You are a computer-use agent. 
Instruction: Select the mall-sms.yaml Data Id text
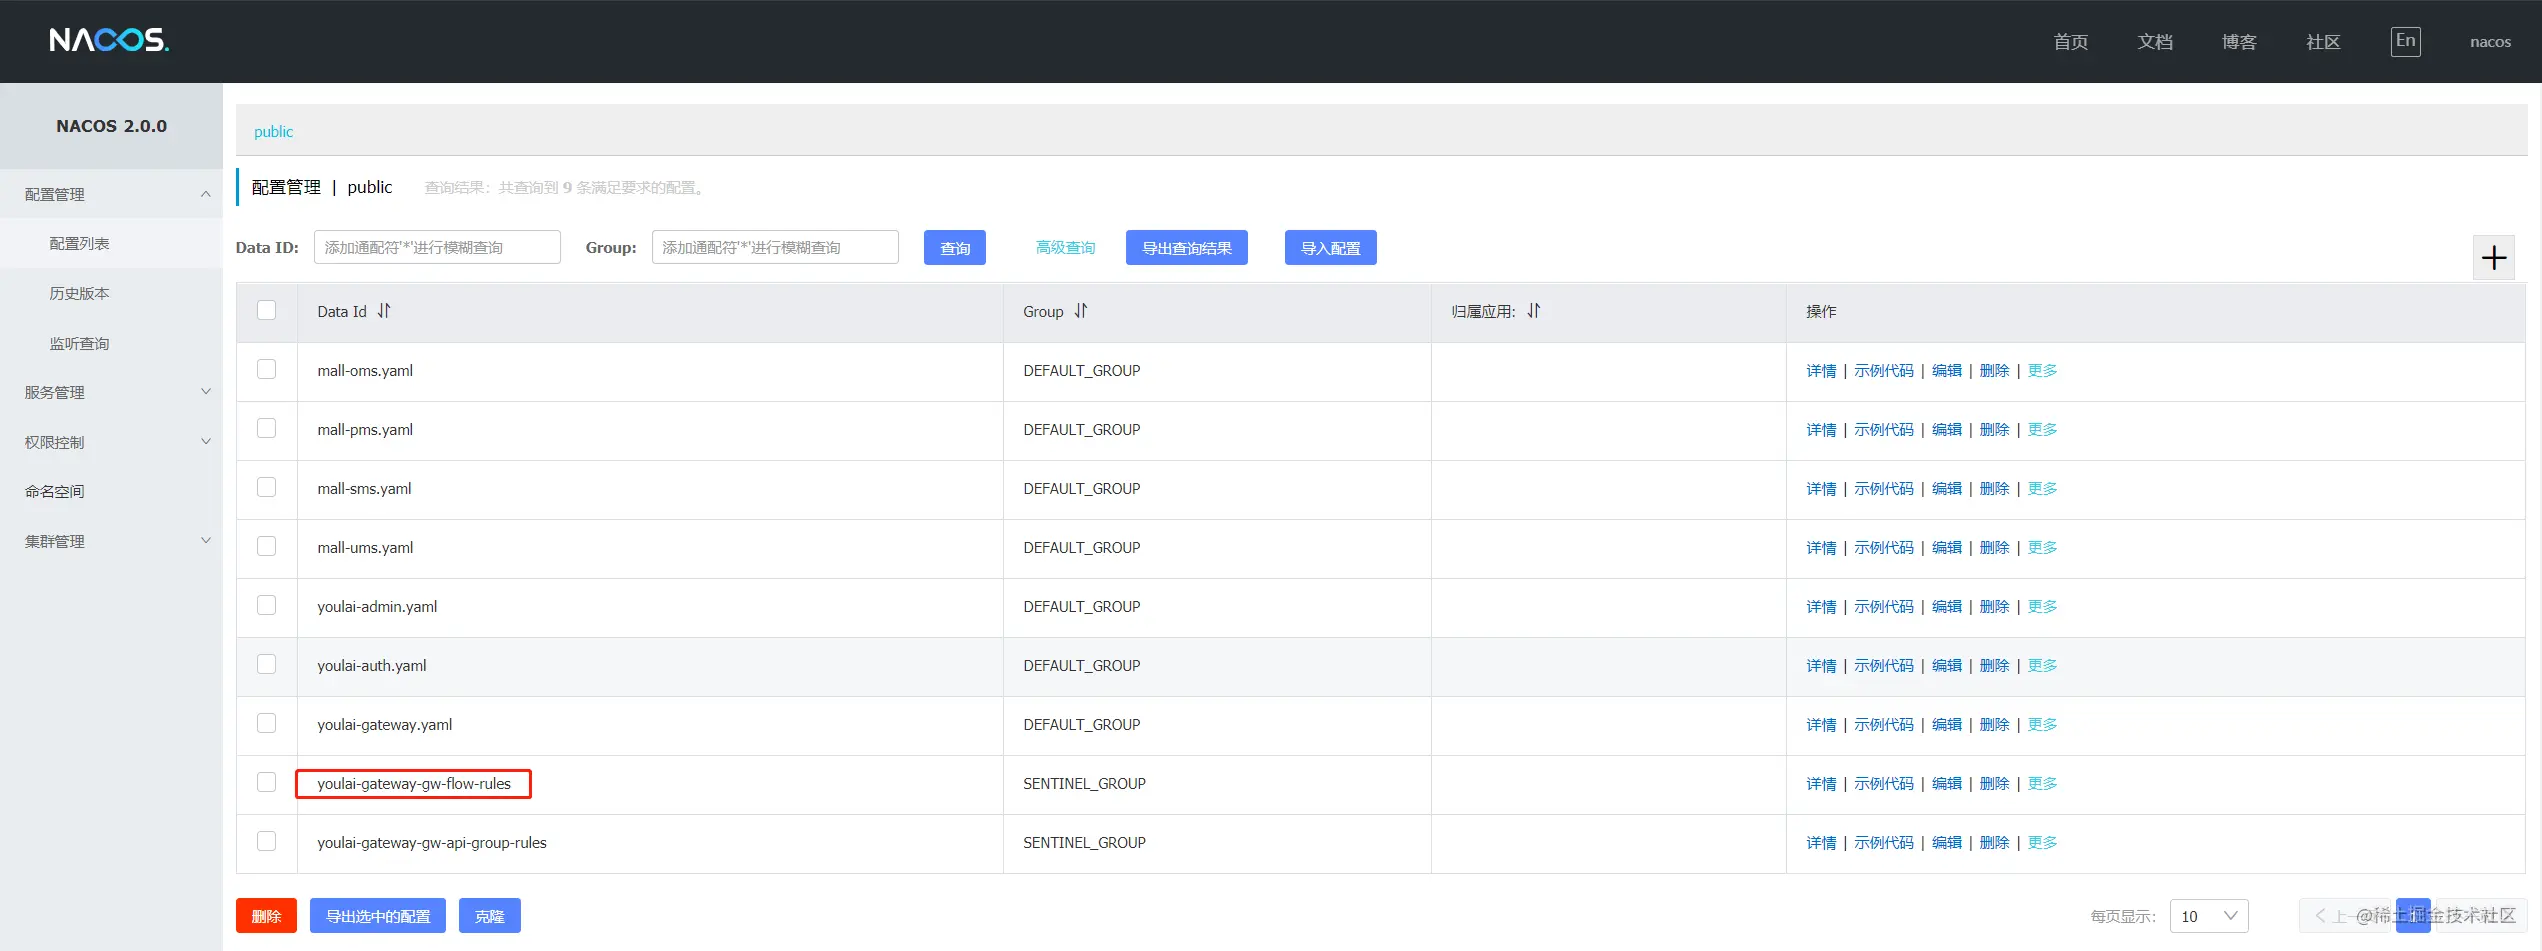click(x=364, y=489)
